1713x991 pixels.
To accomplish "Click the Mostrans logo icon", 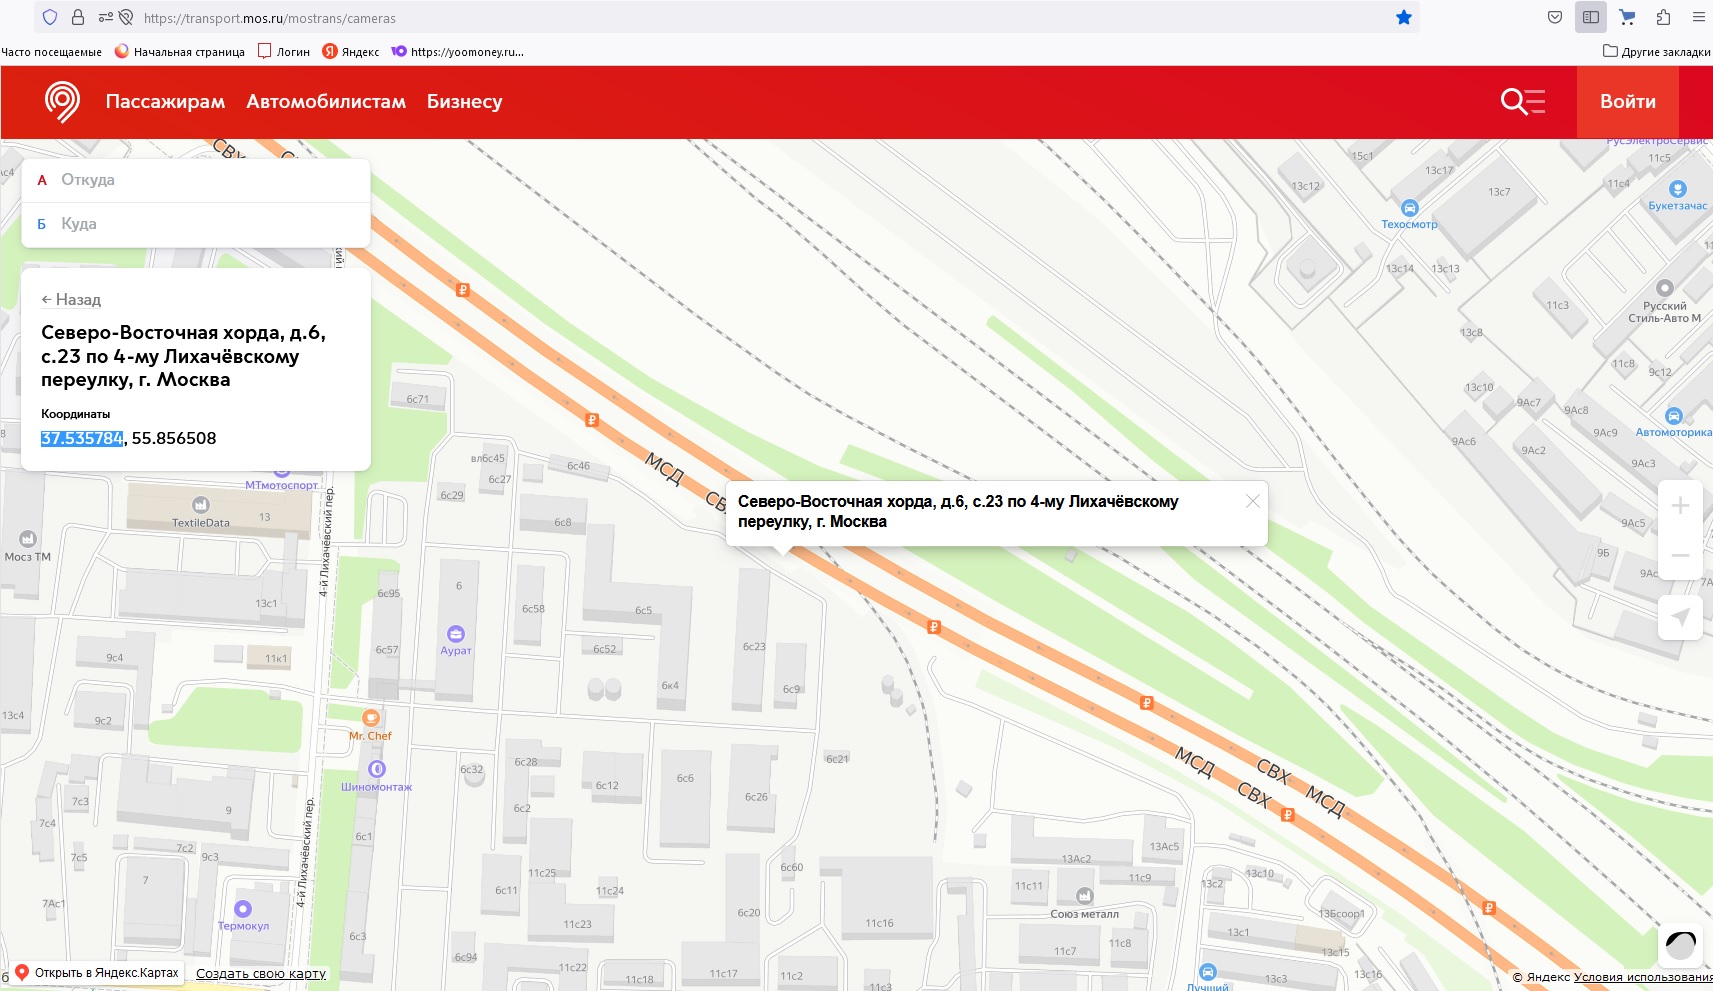I will [62, 102].
